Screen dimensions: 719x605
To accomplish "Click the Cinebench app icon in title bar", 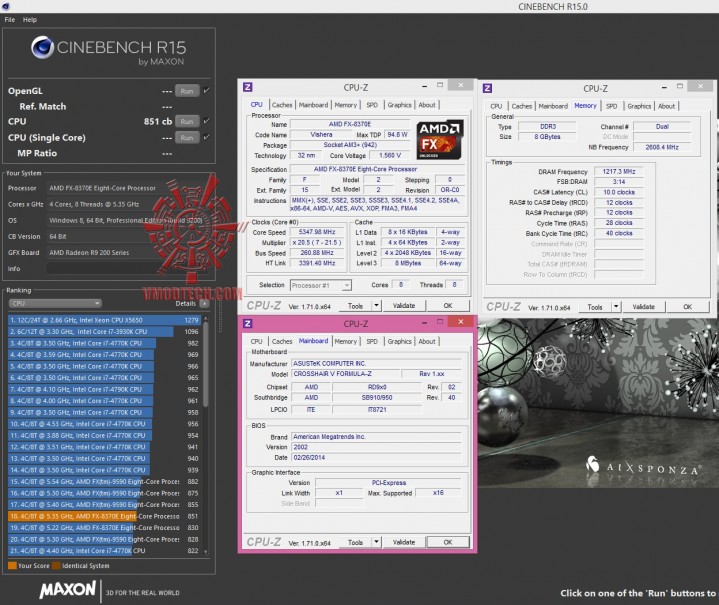I will pyautogui.click(x=5, y=6).
